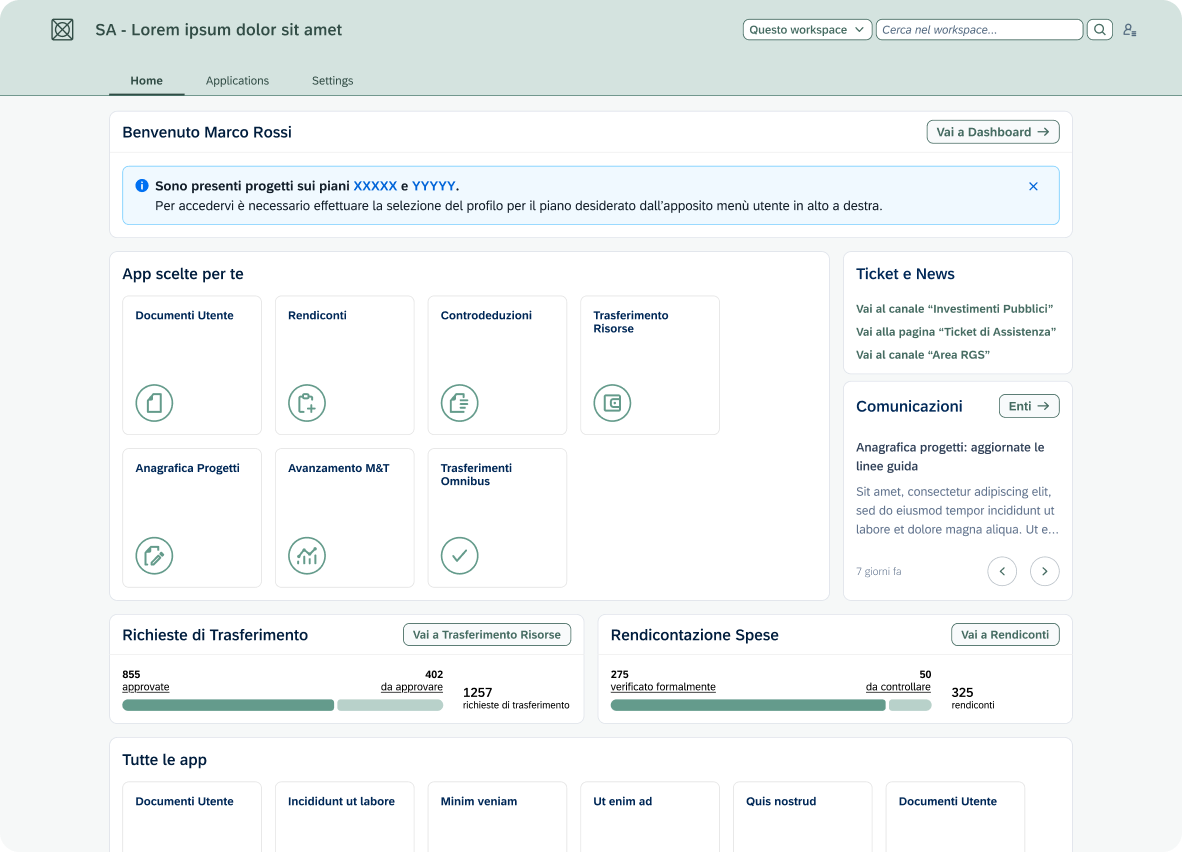
Task: Click the magnifying glass search icon
Action: (1099, 29)
